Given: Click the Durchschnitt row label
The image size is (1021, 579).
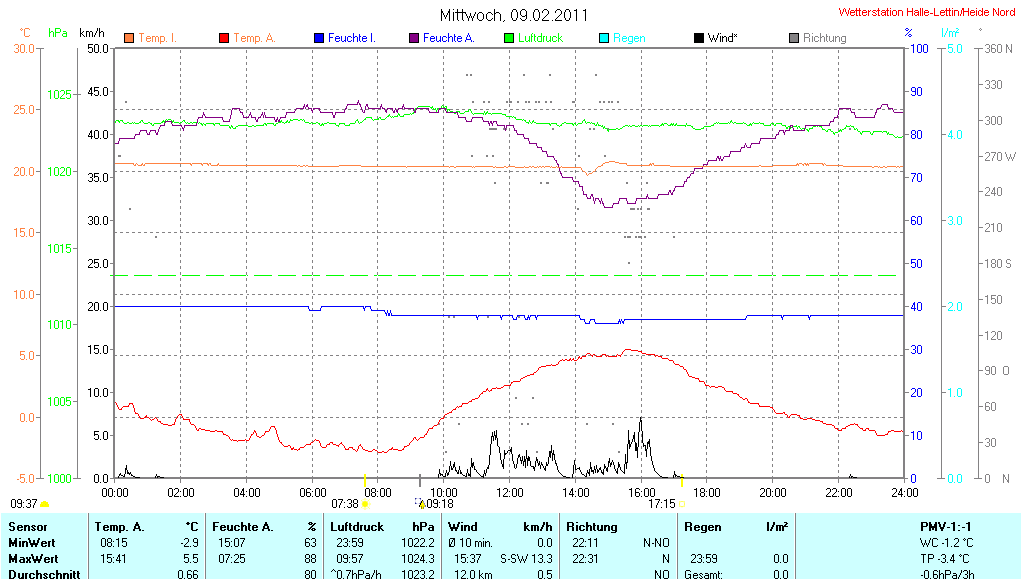Looking at the screenshot, I should coord(45,574).
